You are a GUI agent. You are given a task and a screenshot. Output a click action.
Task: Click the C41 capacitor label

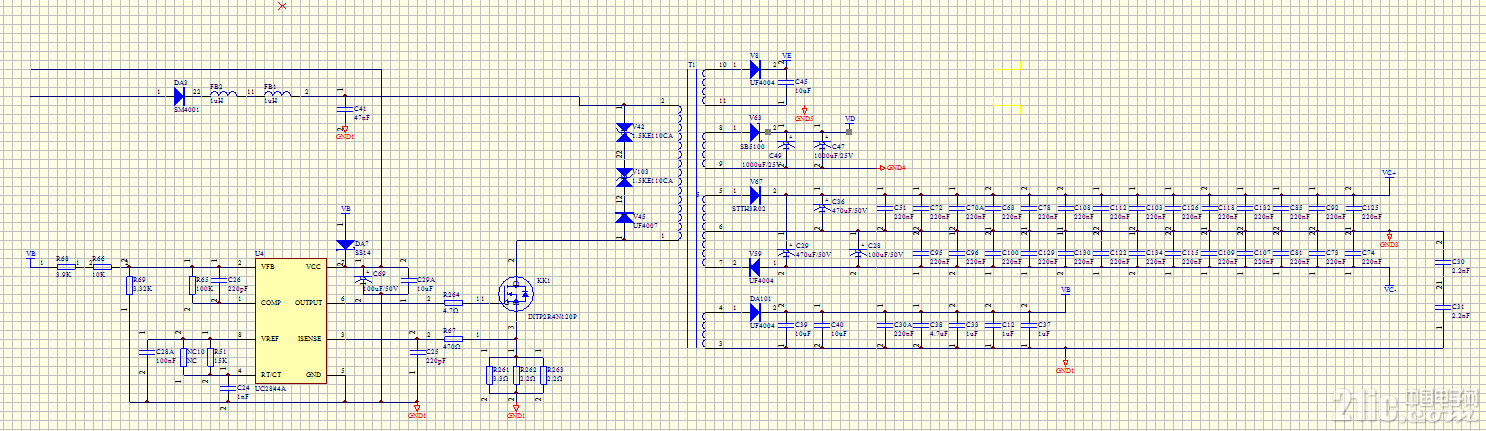coord(361,108)
